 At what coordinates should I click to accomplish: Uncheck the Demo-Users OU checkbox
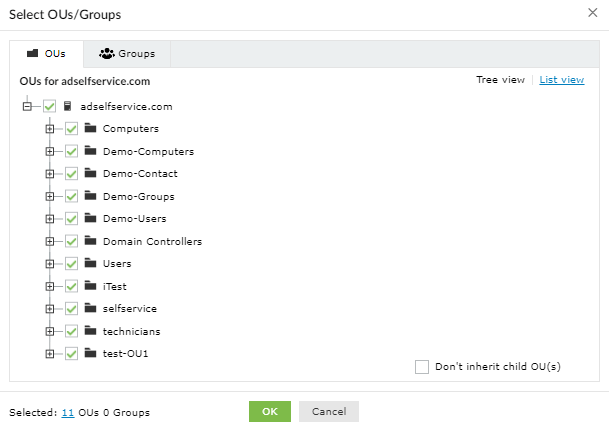coord(71,219)
